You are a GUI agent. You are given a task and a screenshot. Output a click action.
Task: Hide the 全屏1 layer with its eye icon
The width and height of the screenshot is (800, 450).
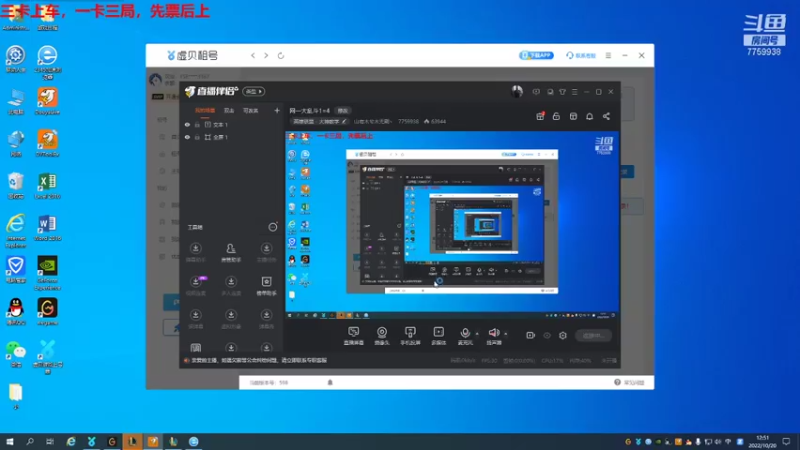tap(187, 137)
